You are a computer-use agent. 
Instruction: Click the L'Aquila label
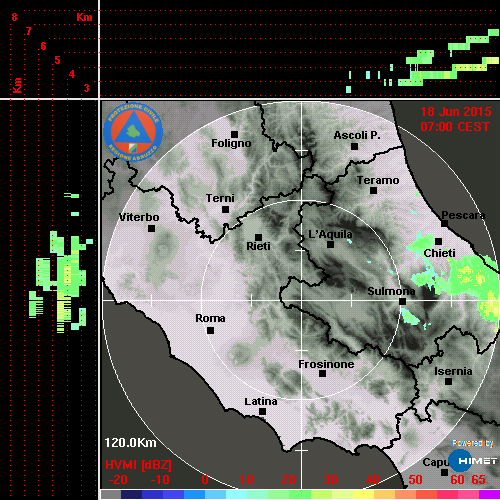[330, 234]
